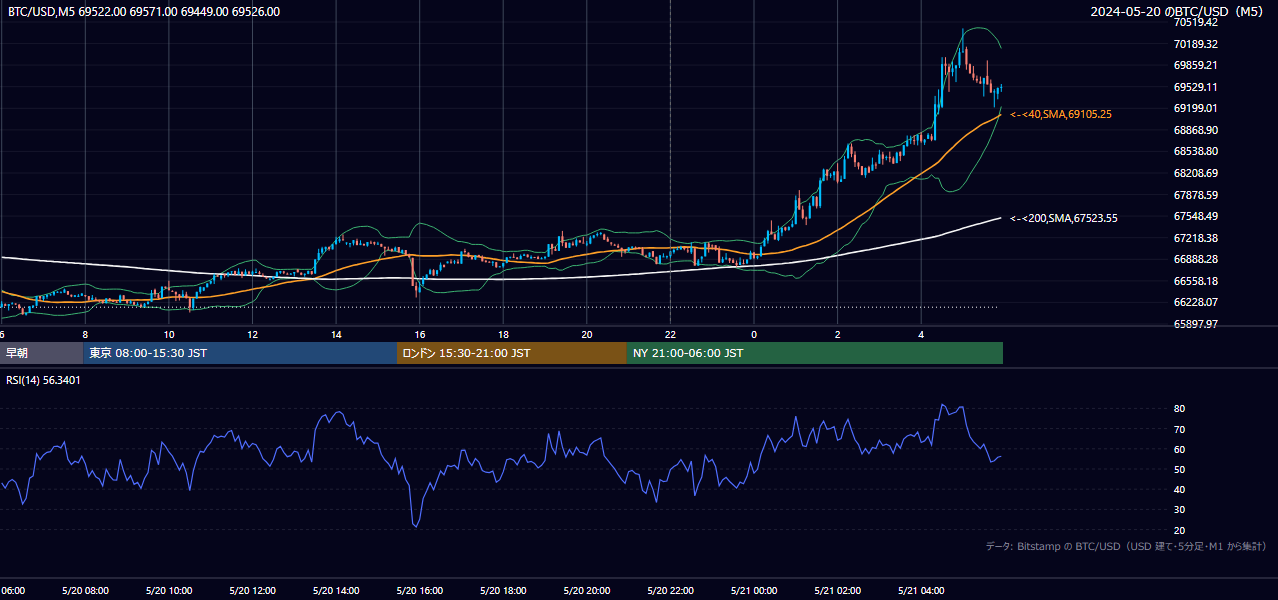Pick hour label 4 below price chart
The height and width of the screenshot is (600, 1278).
coord(921,335)
